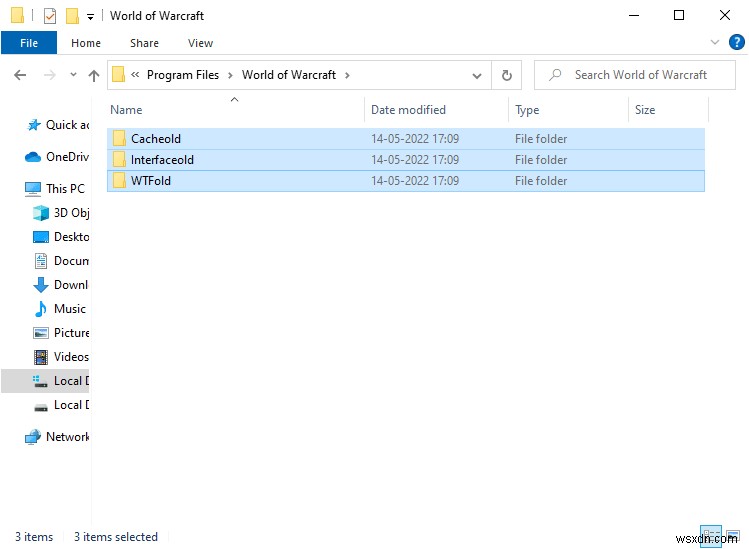
Task: Navigate to Program Files in breadcrumb
Action: 182,75
